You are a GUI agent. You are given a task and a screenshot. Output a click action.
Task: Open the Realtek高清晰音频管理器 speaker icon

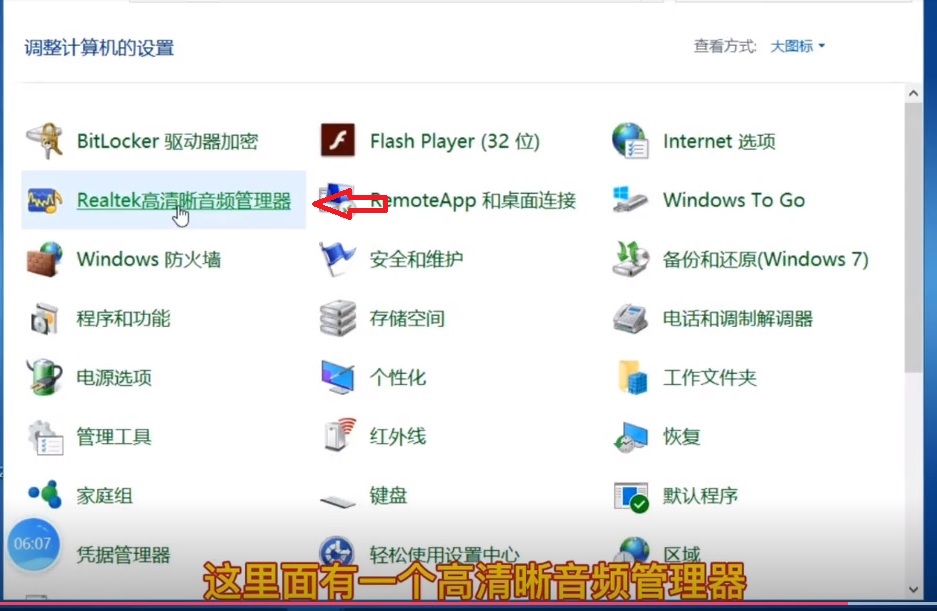point(46,200)
